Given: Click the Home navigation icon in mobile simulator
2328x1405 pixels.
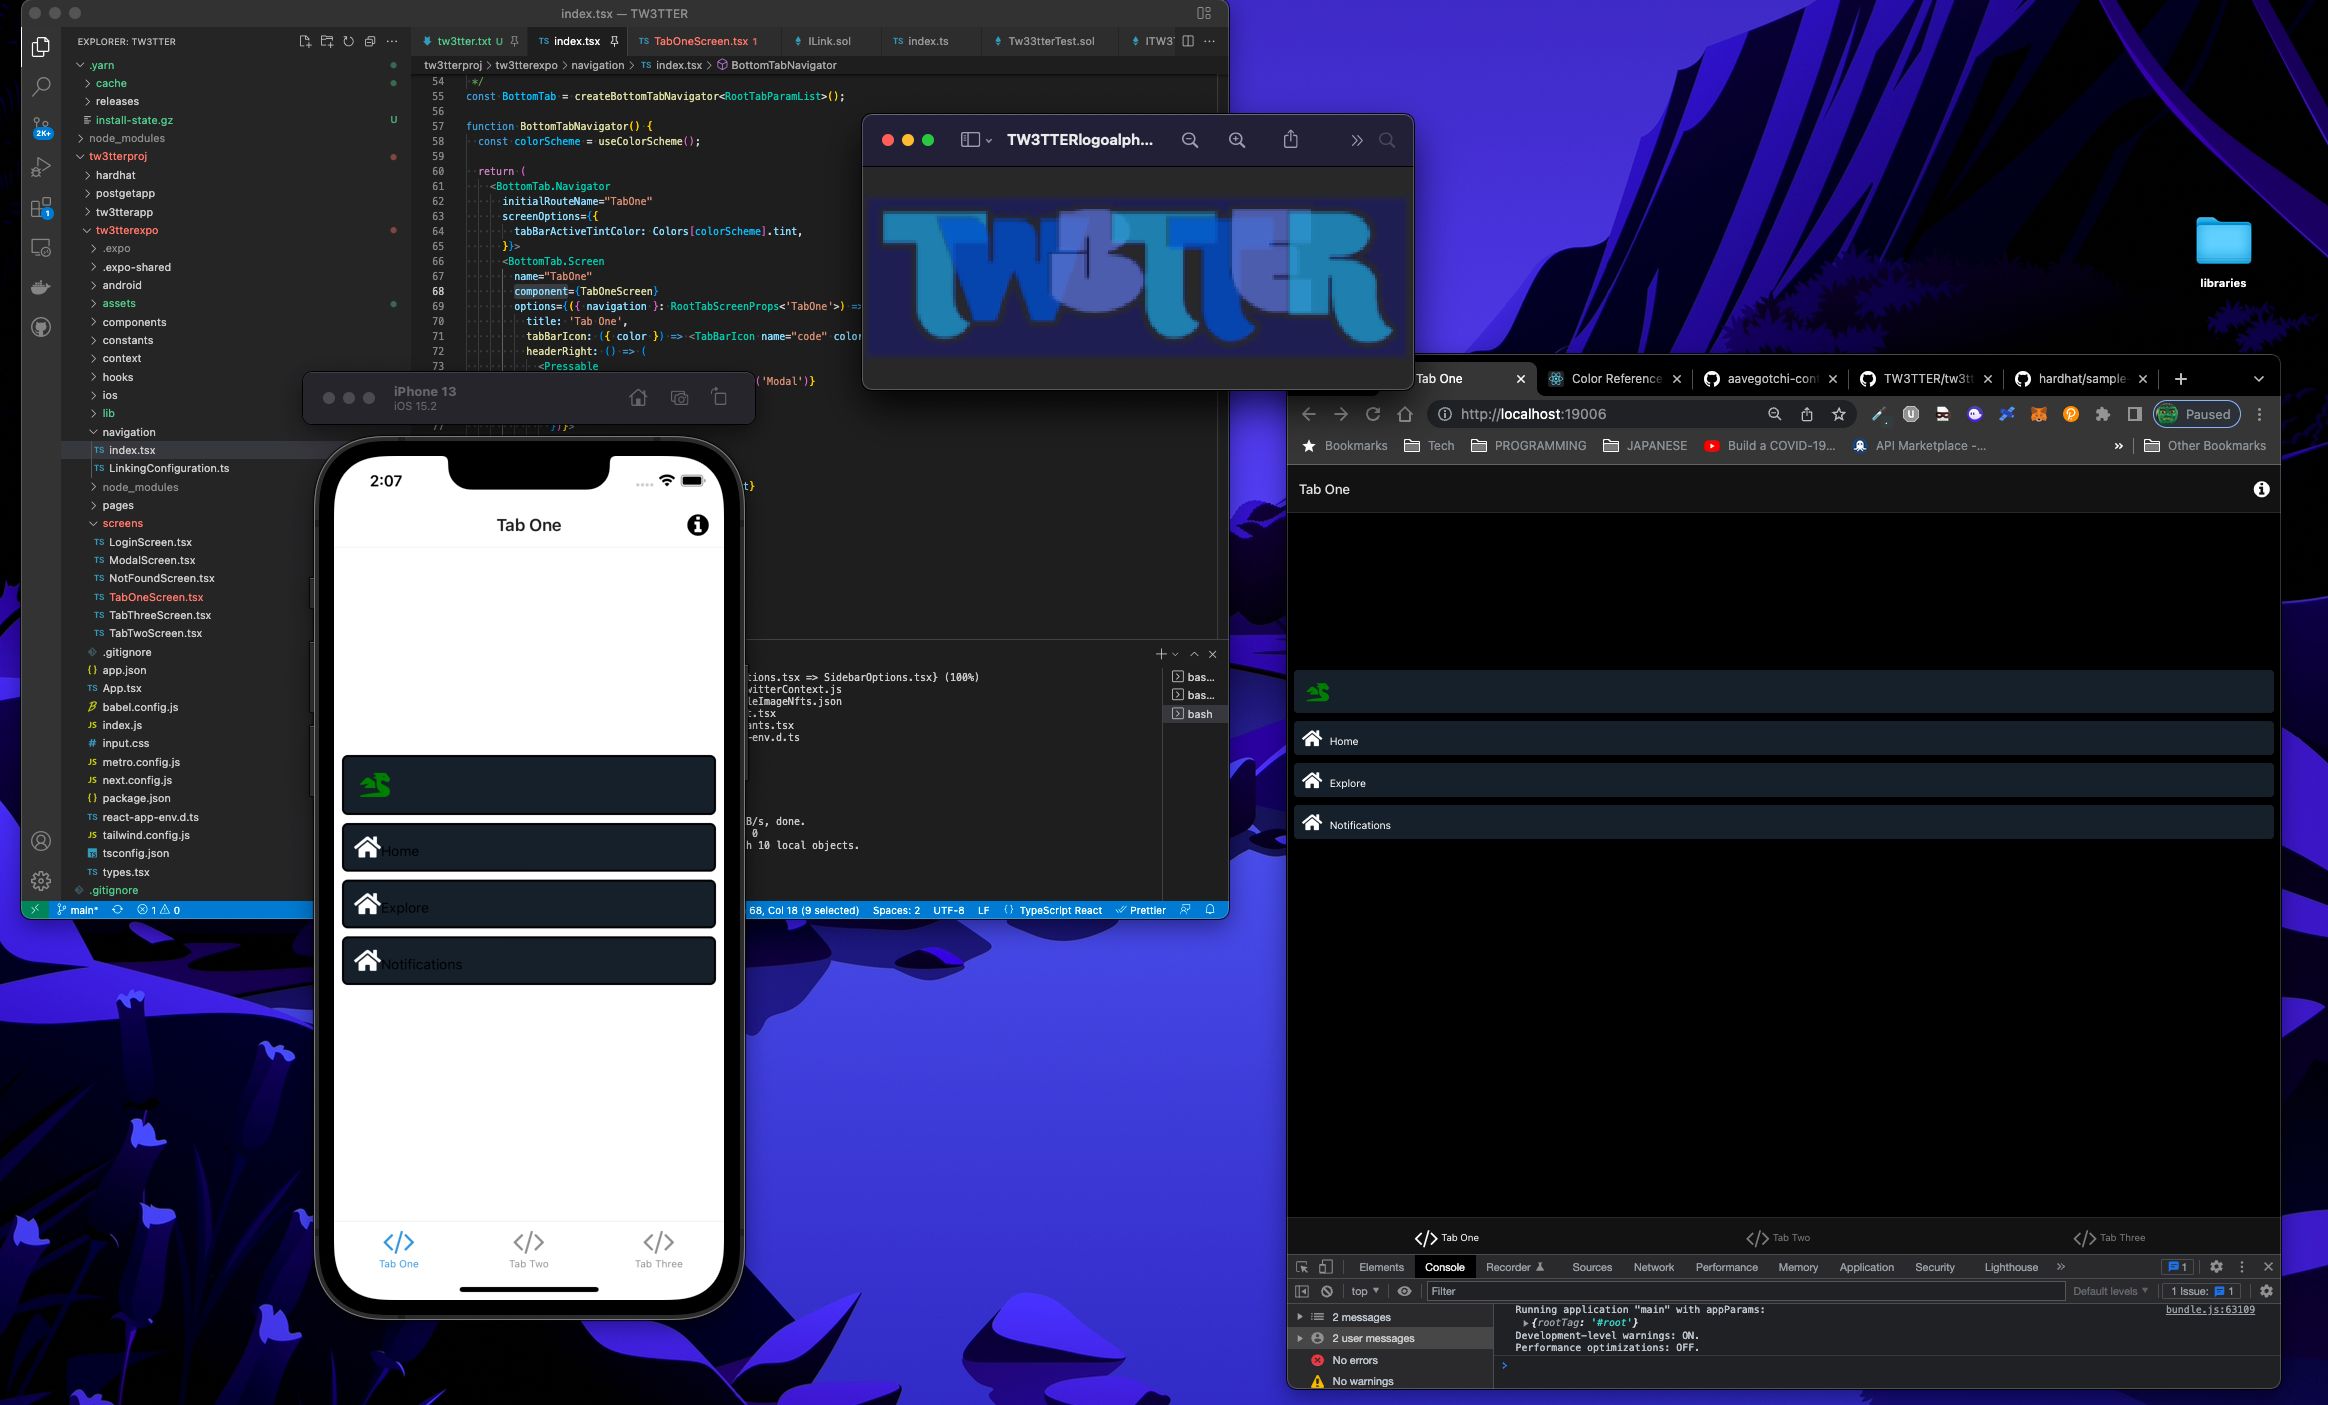Looking at the screenshot, I should click(367, 846).
